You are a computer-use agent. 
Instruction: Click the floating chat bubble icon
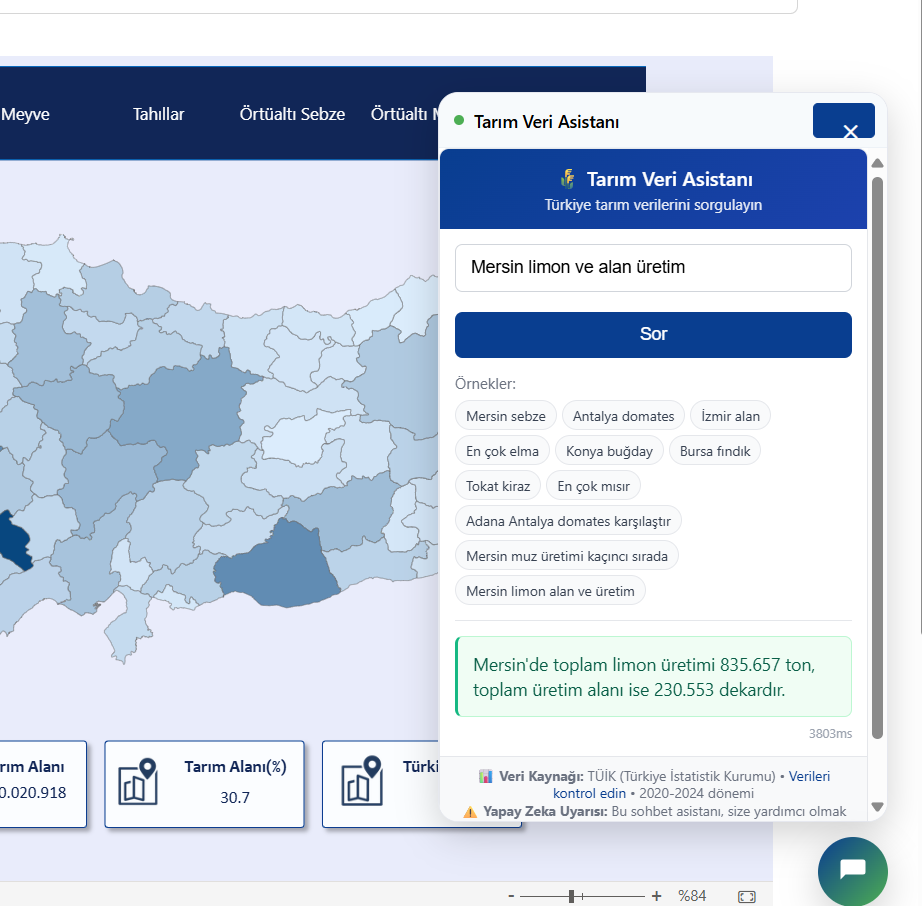pos(852,870)
